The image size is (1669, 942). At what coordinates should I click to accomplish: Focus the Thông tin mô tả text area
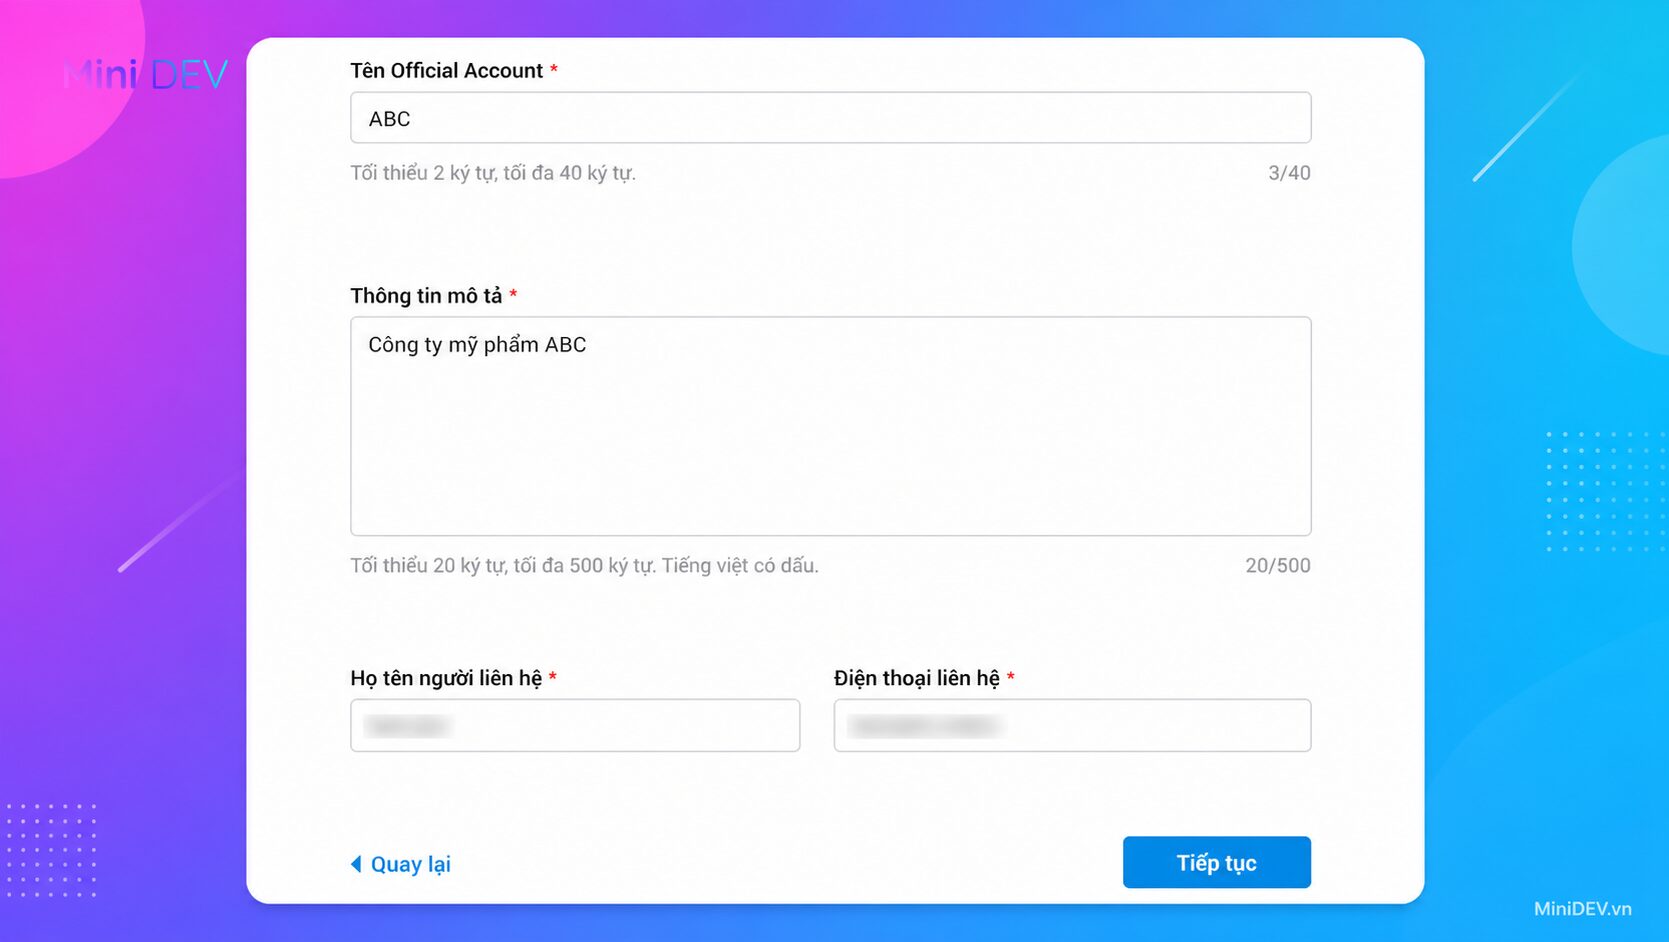pos(830,426)
